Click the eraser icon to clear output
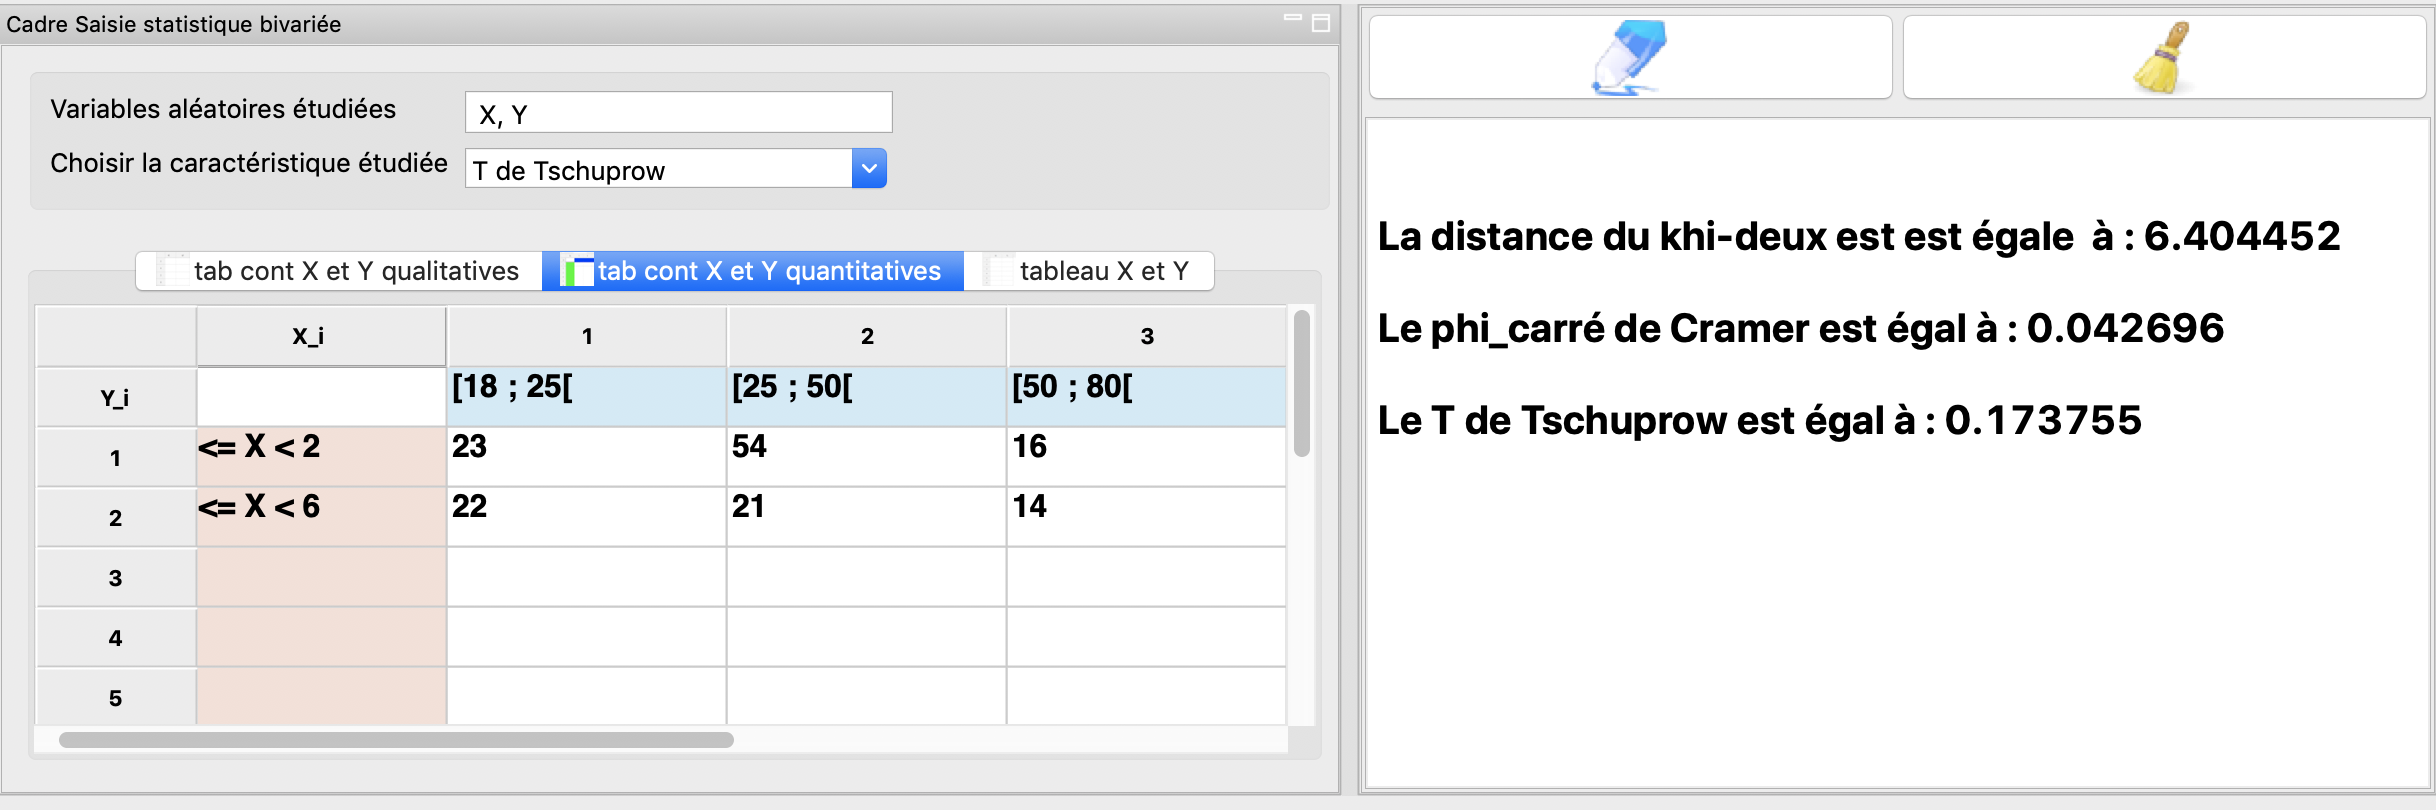 (1627, 57)
